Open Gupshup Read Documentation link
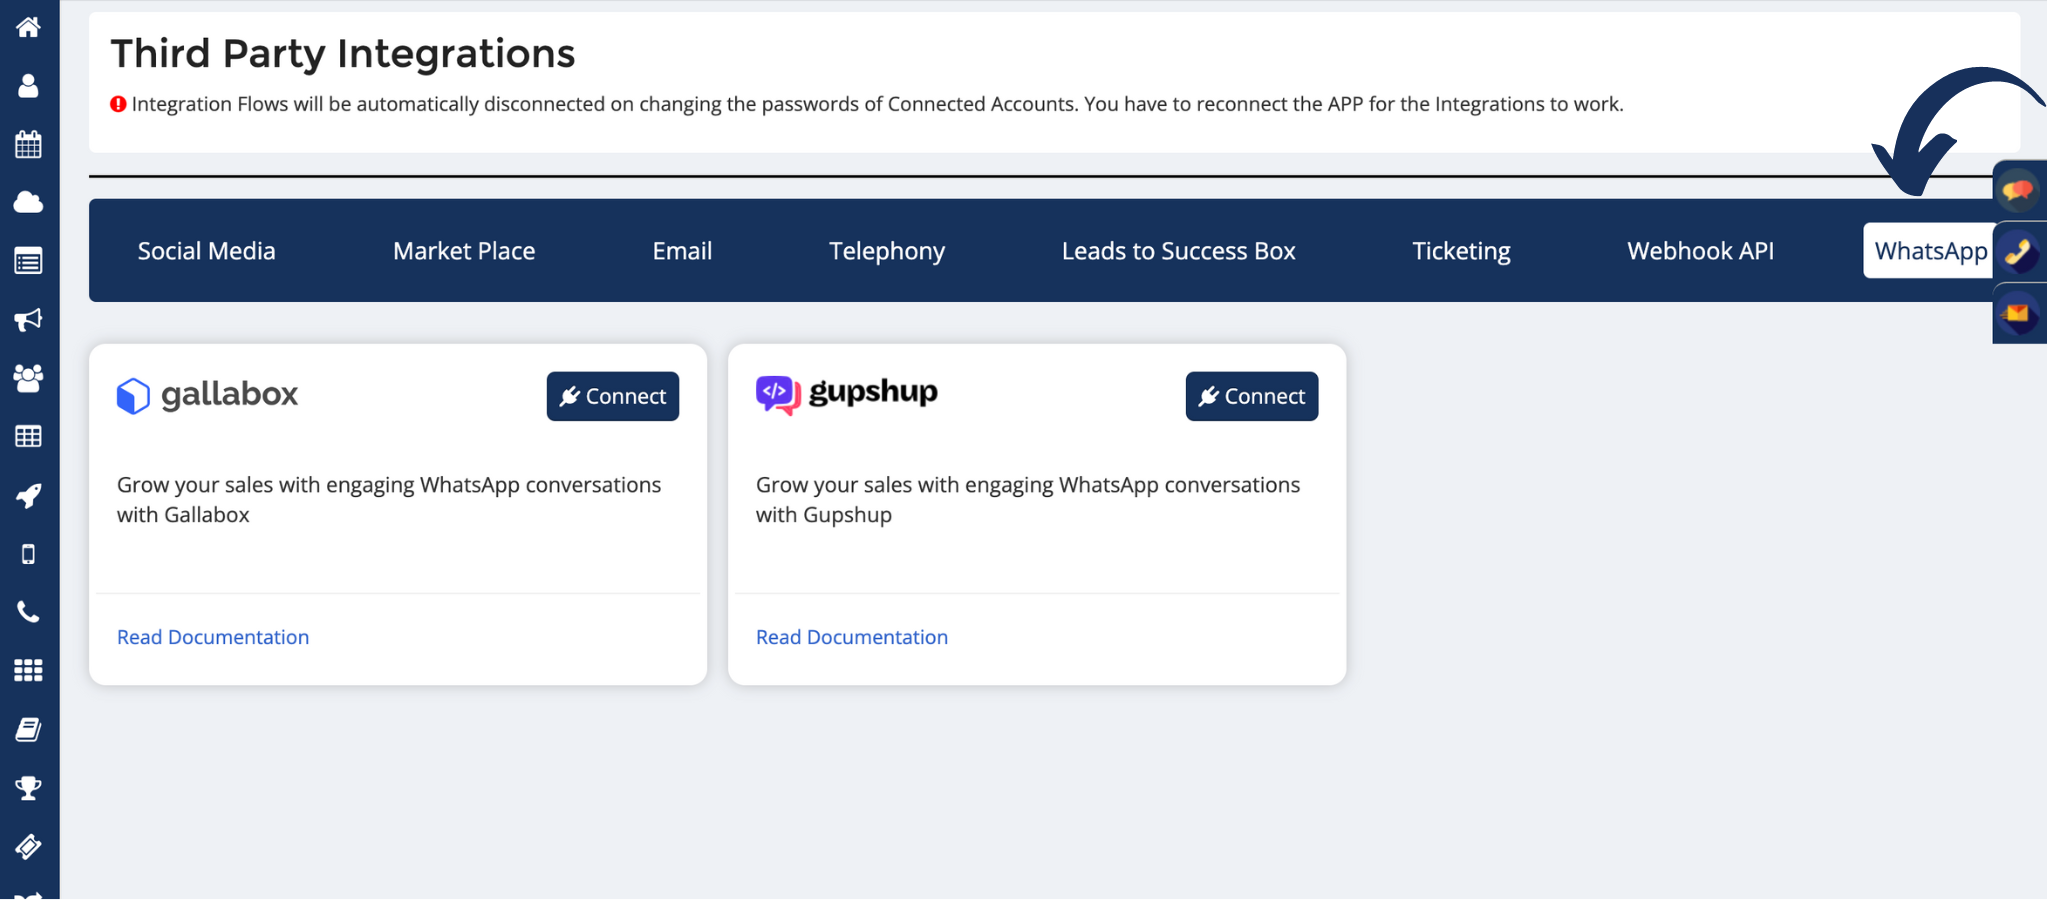This screenshot has width=2047, height=902. click(852, 637)
